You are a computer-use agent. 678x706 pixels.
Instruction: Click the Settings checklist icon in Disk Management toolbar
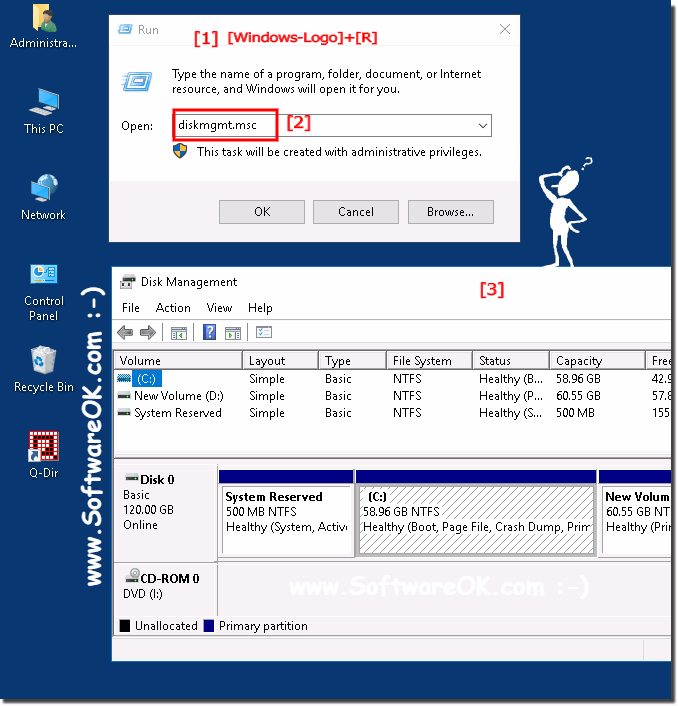(264, 332)
